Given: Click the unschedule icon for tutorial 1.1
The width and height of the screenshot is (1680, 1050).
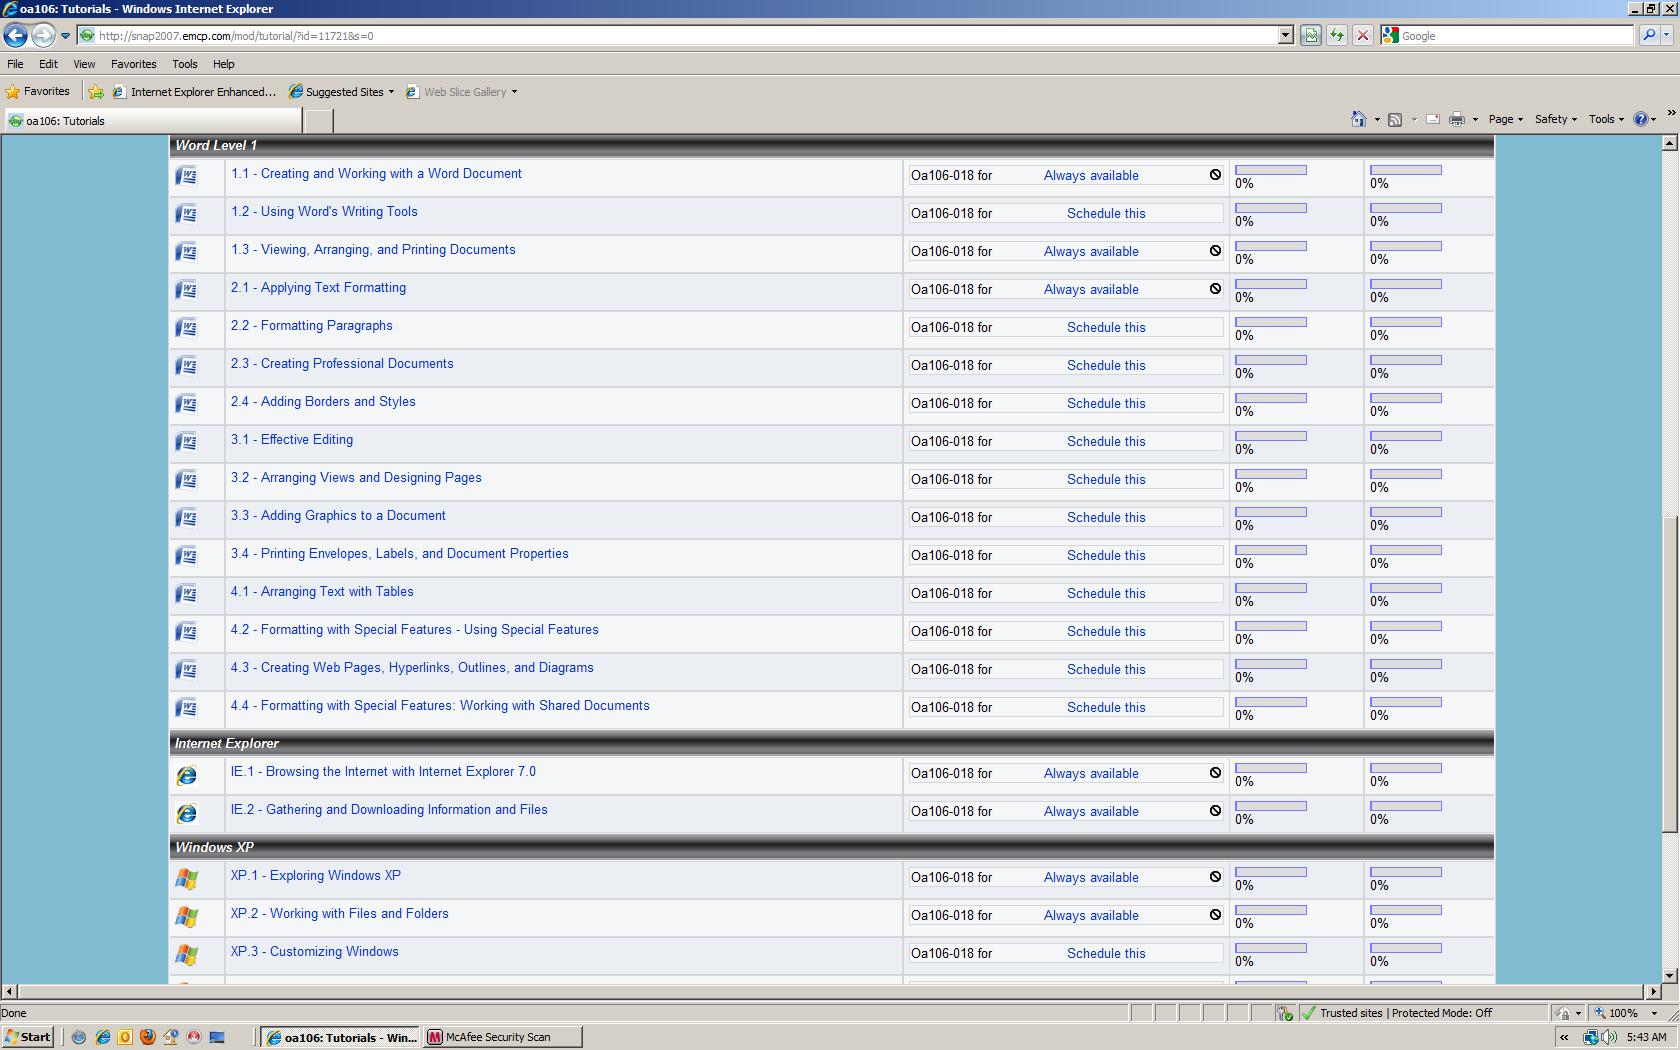Looking at the screenshot, I should (x=1215, y=175).
